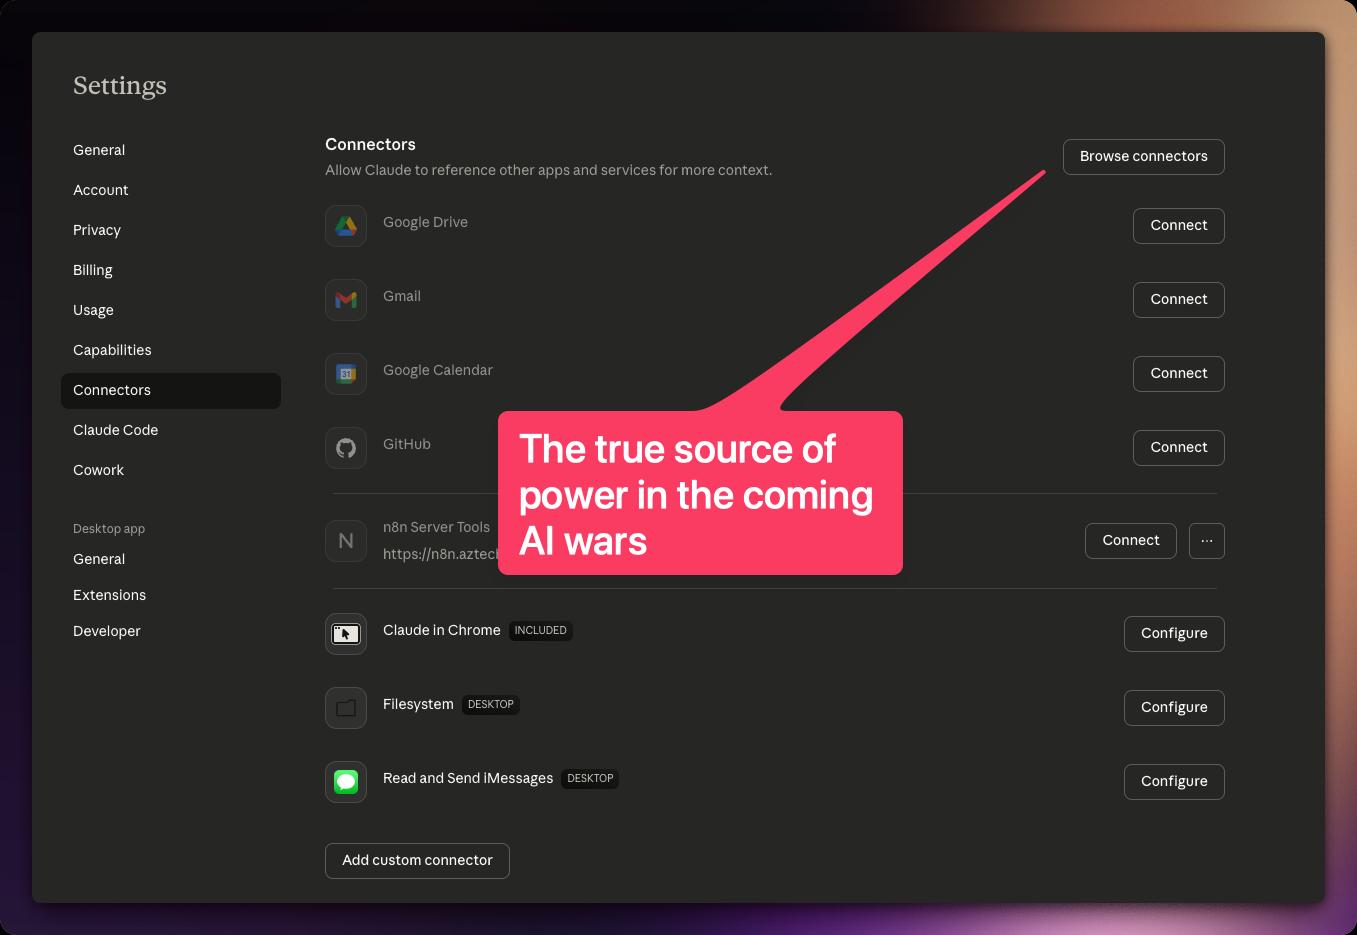
Task: Click the Claude in Chrome icon
Action: pos(346,634)
